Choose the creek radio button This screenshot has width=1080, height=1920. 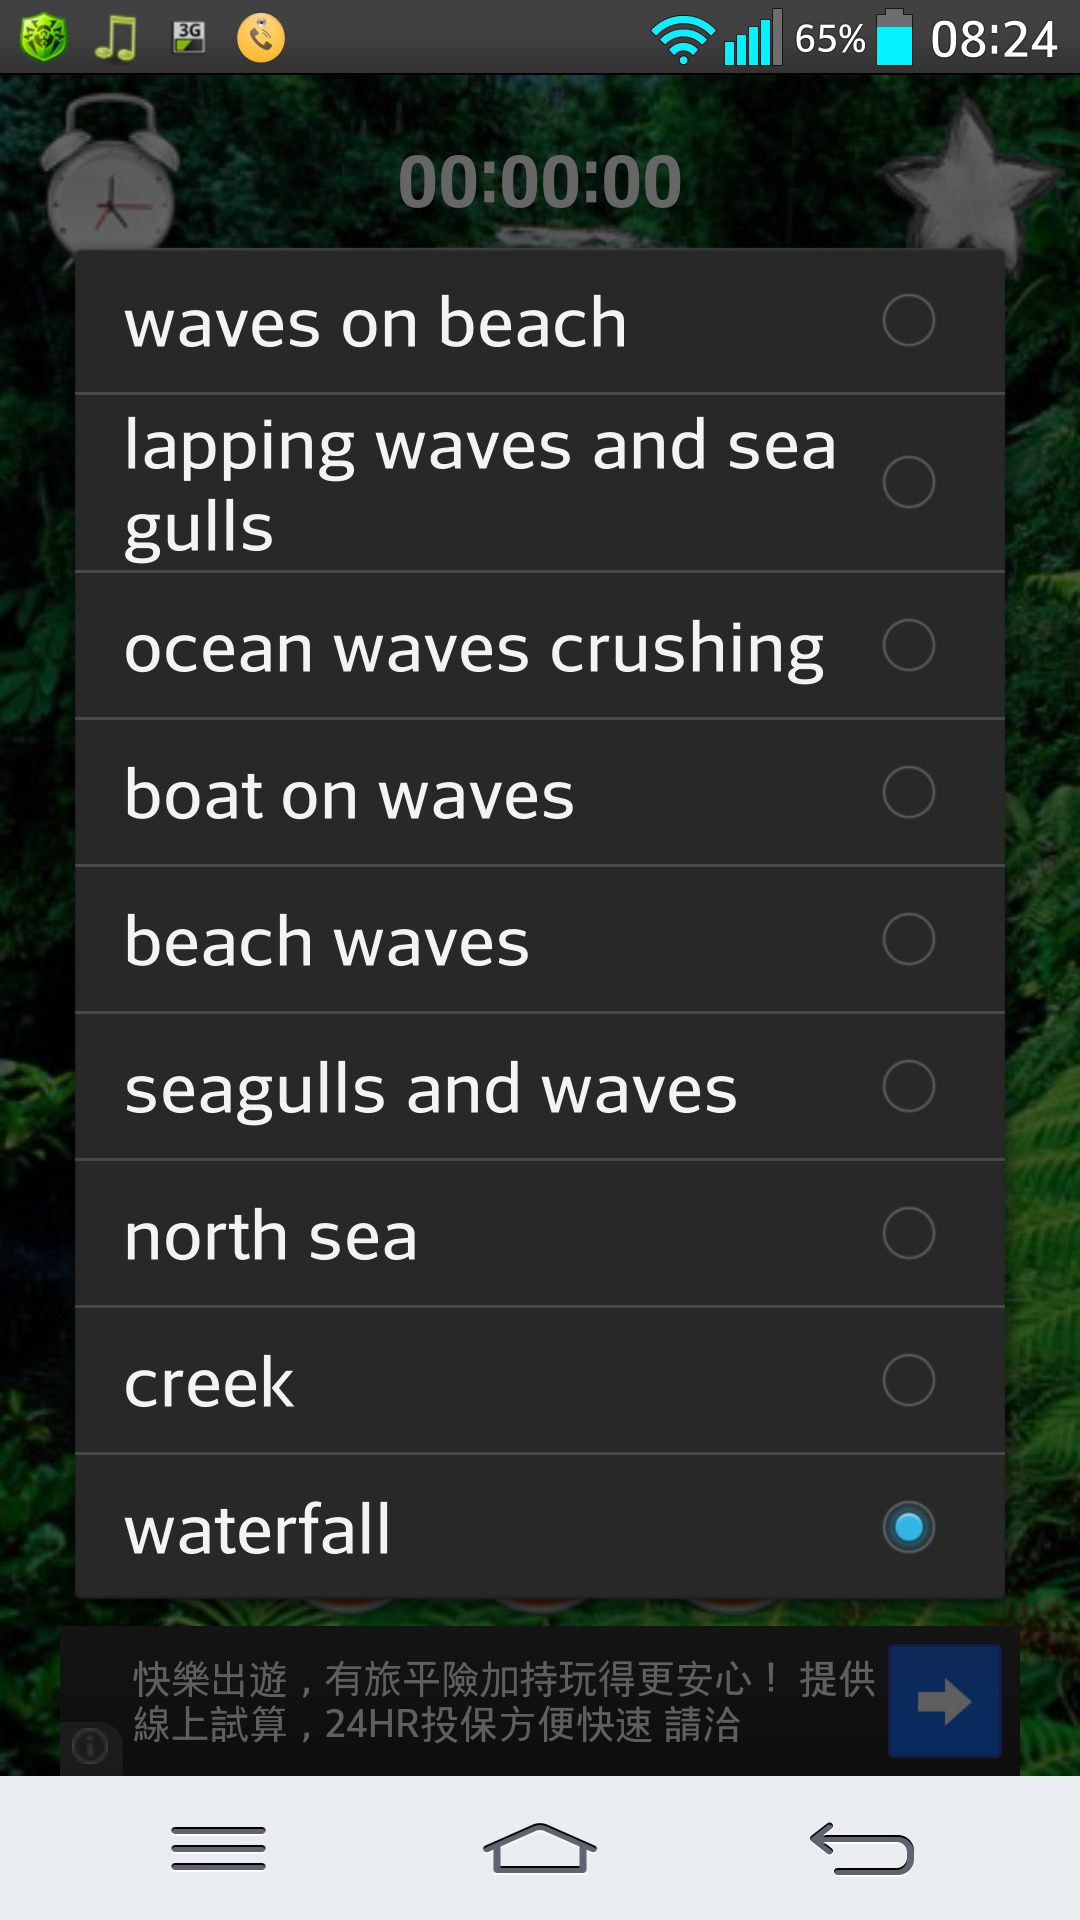point(908,1380)
